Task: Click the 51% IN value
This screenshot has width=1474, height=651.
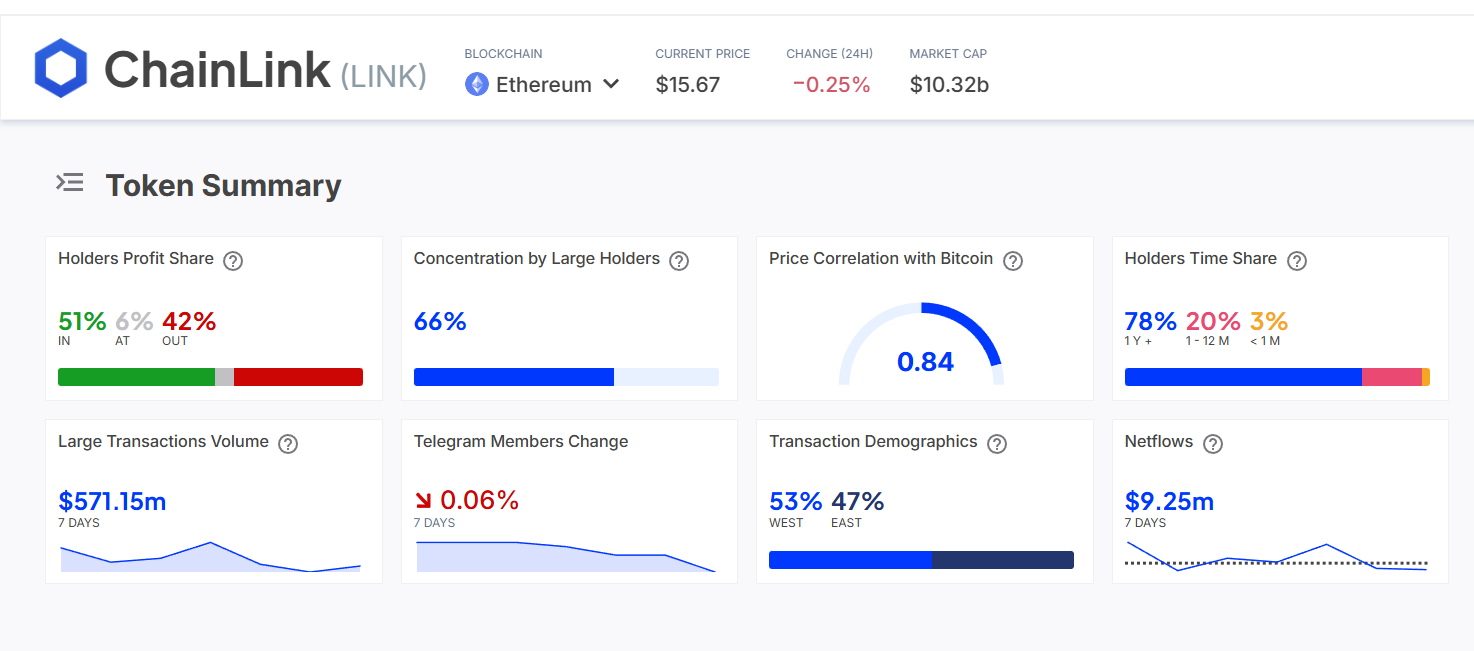Action: point(82,321)
